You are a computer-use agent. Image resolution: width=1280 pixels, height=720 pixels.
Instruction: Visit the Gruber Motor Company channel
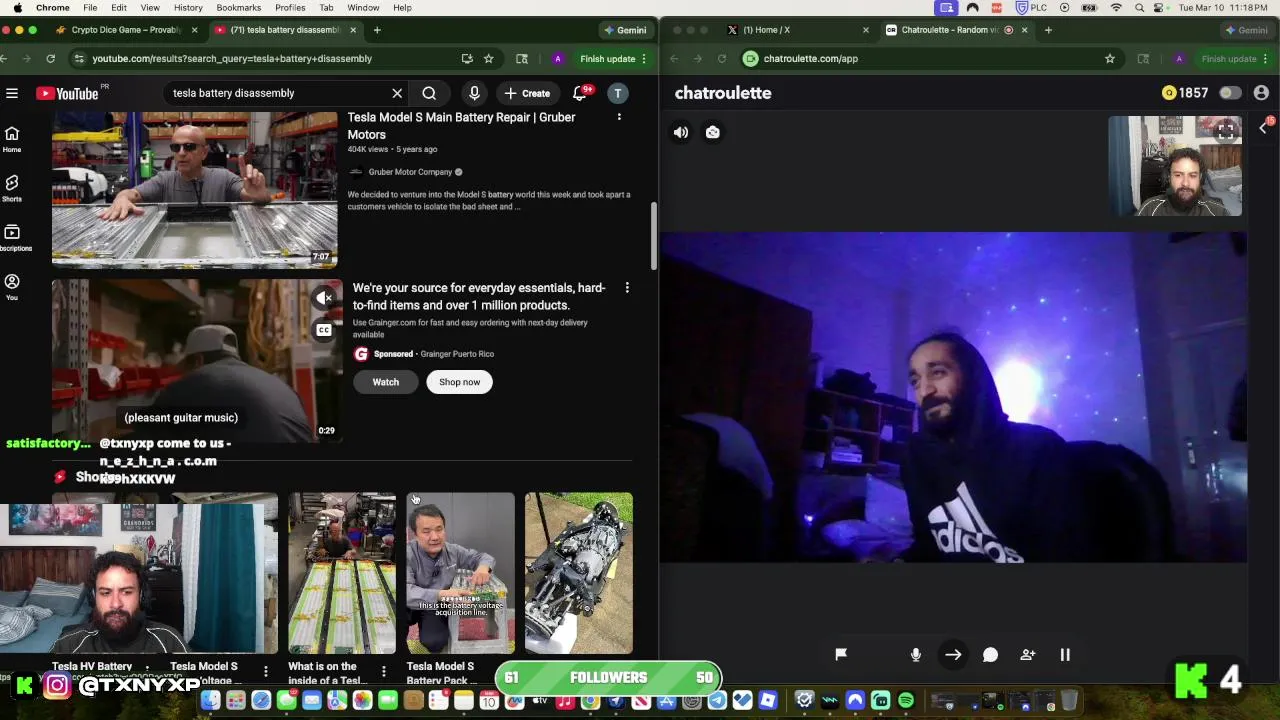coord(410,172)
